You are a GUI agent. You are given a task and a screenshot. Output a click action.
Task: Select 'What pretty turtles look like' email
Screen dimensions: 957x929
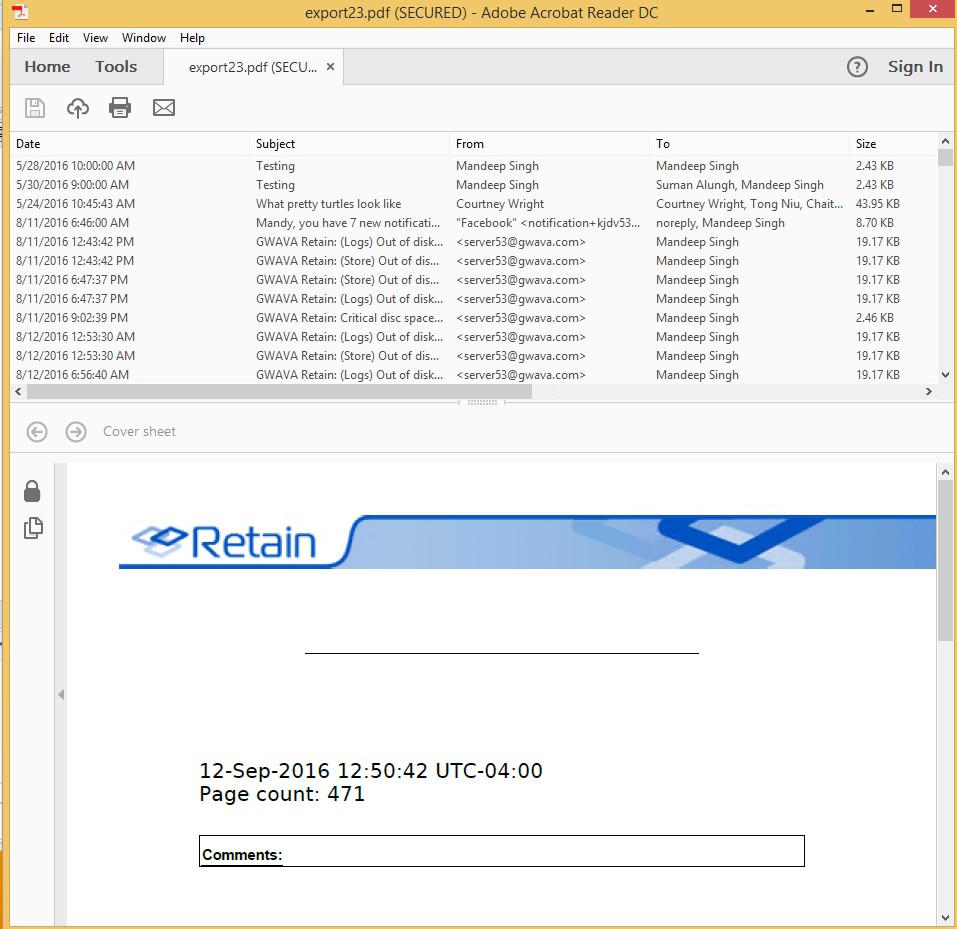pyautogui.click(x=474, y=204)
